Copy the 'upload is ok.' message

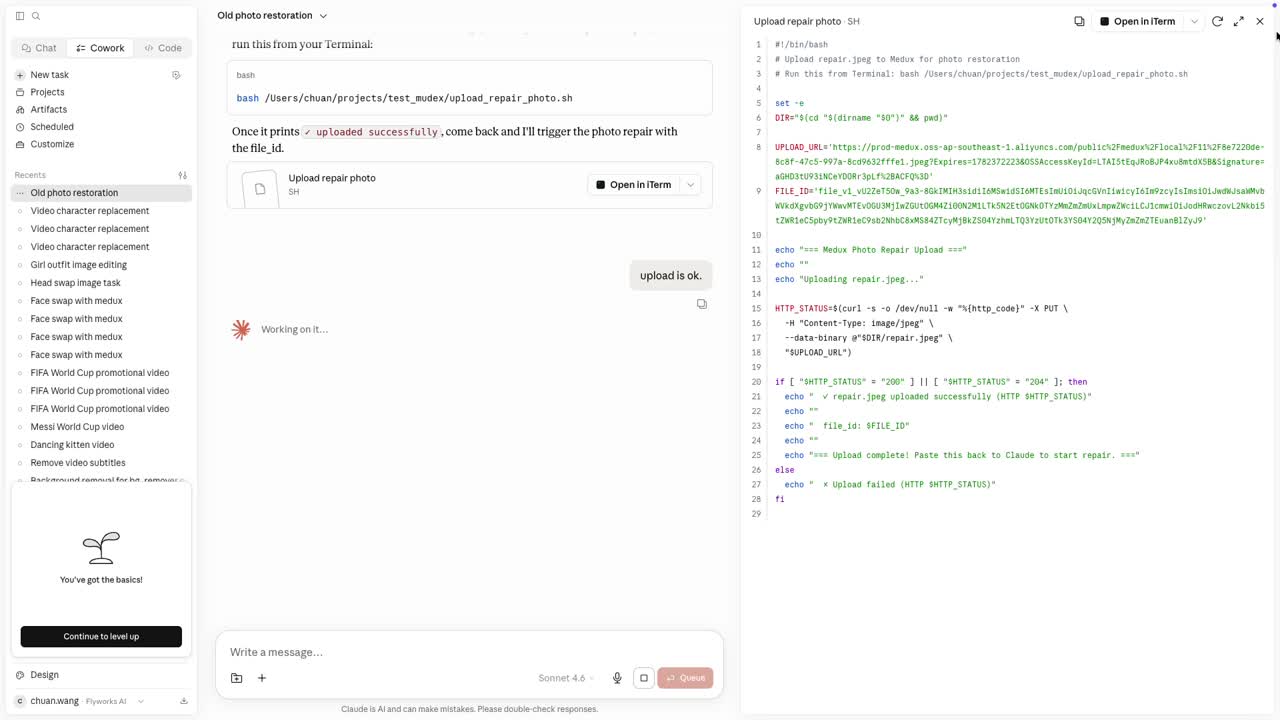pos(702,304)
